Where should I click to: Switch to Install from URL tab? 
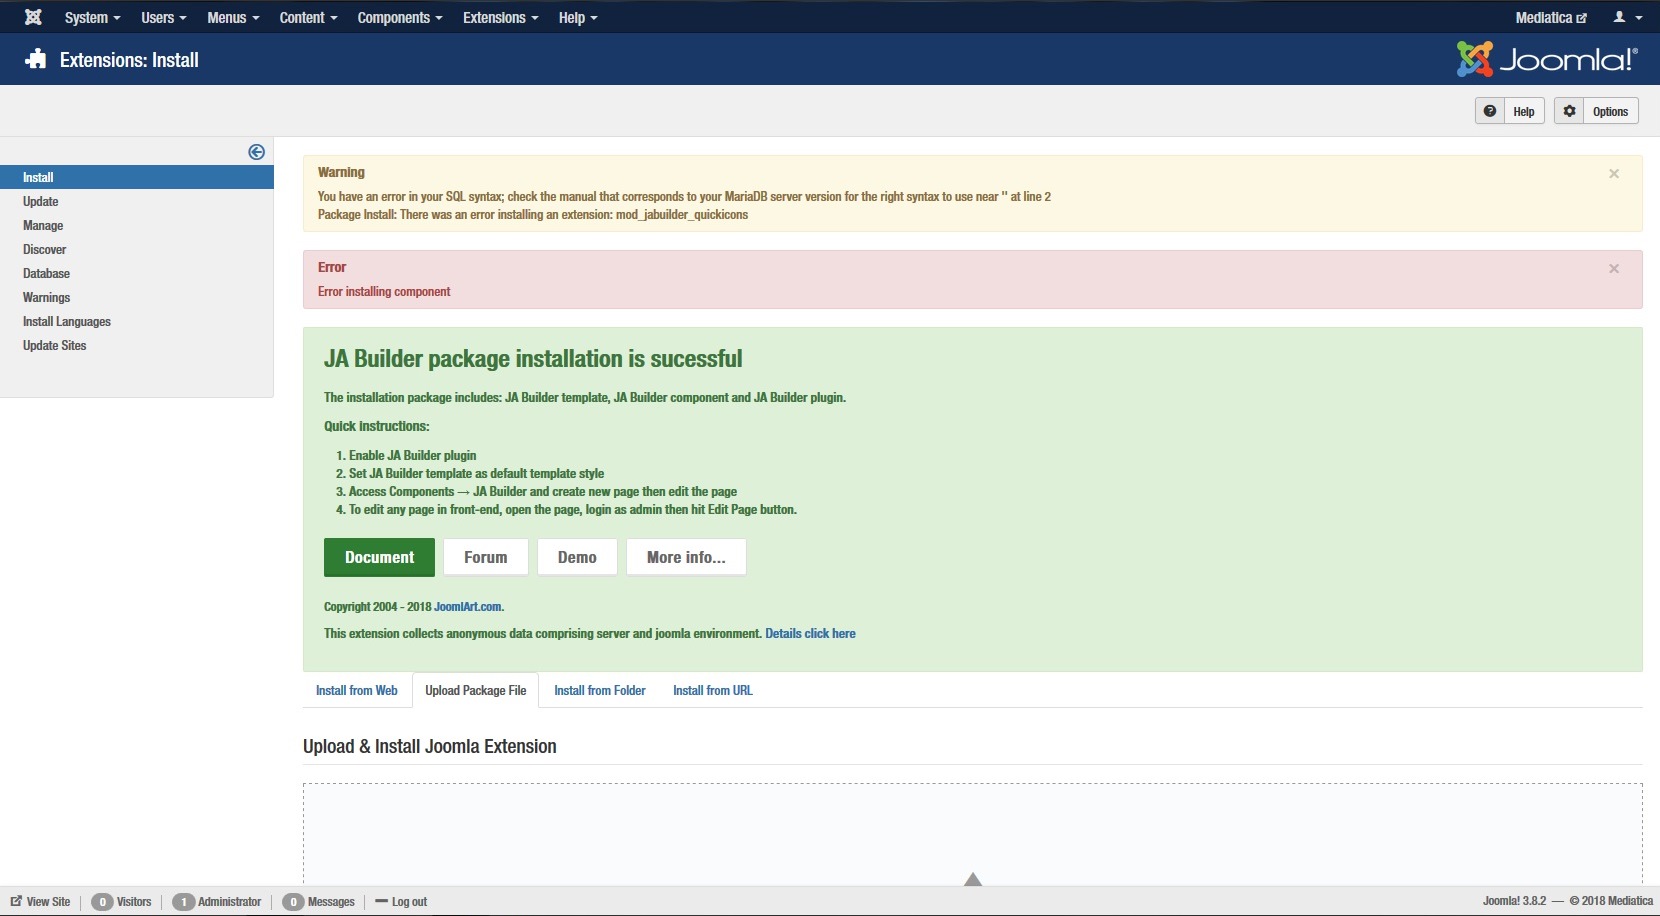(713, 690)
